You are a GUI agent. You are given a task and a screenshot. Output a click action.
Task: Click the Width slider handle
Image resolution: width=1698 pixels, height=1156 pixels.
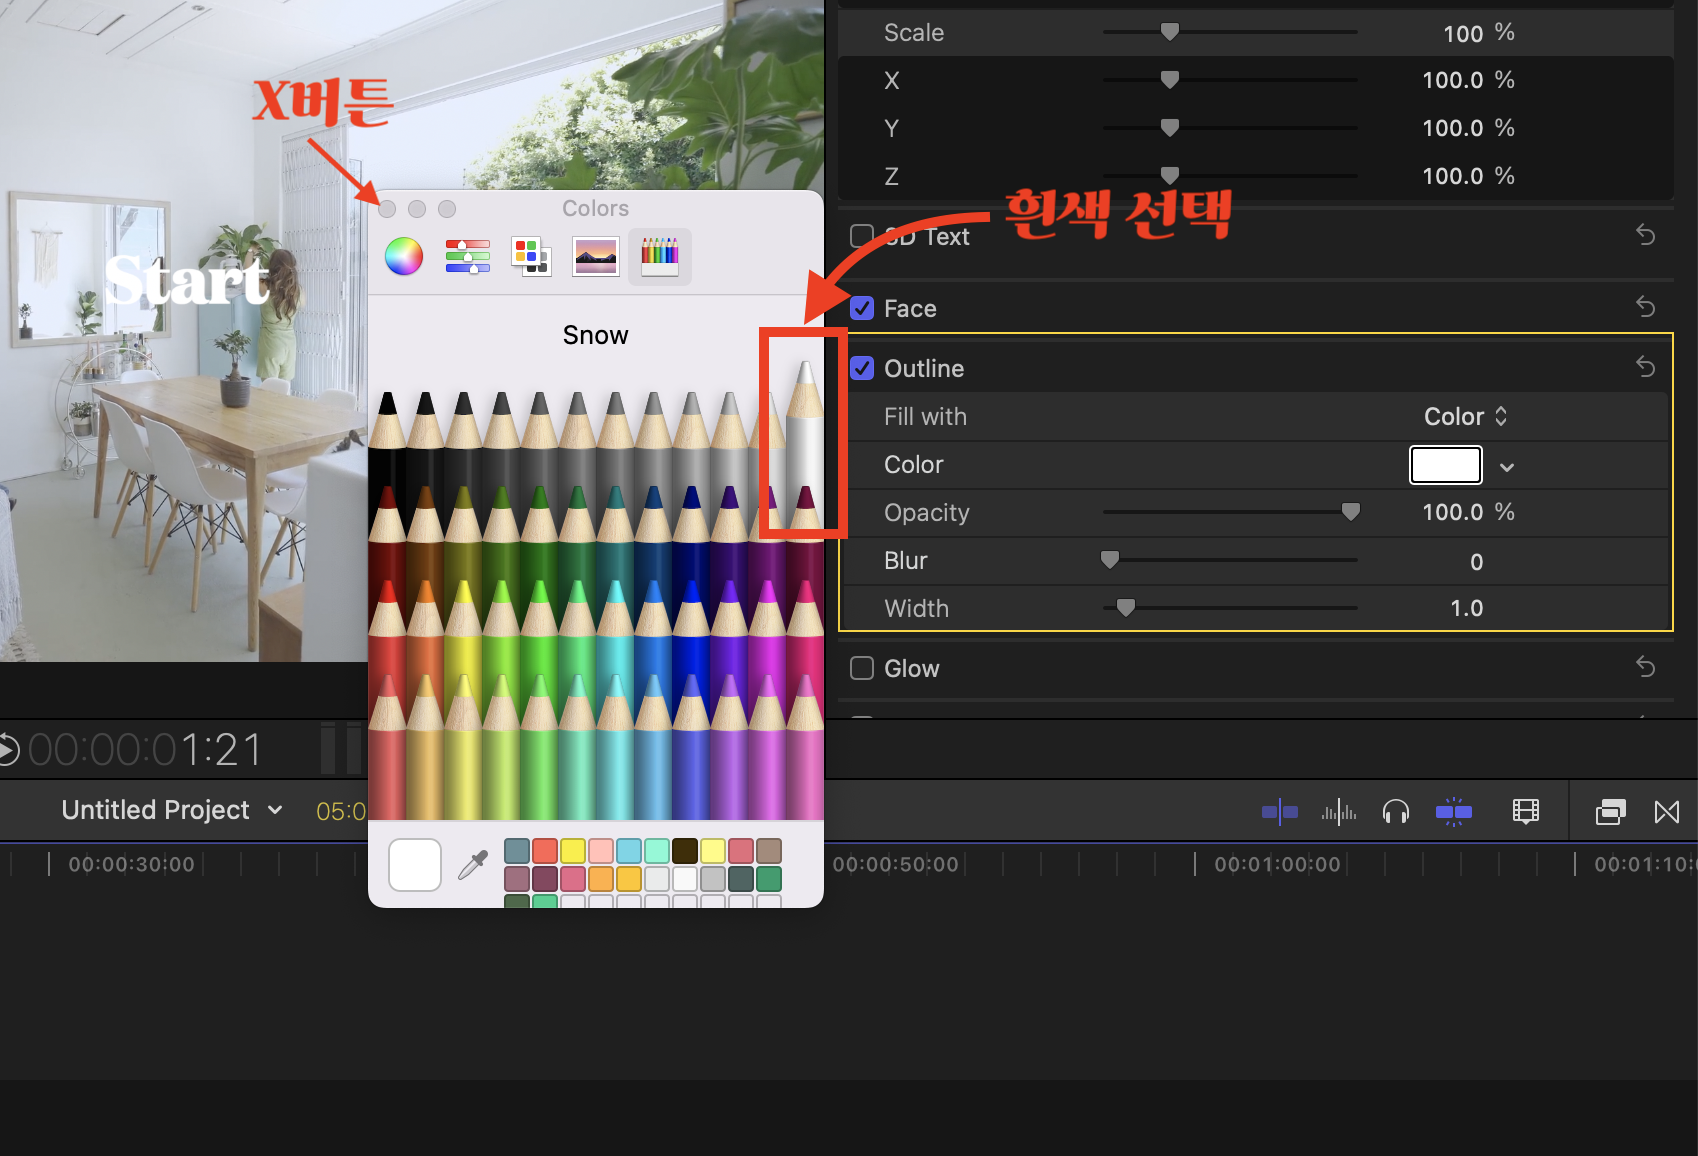1126,608
